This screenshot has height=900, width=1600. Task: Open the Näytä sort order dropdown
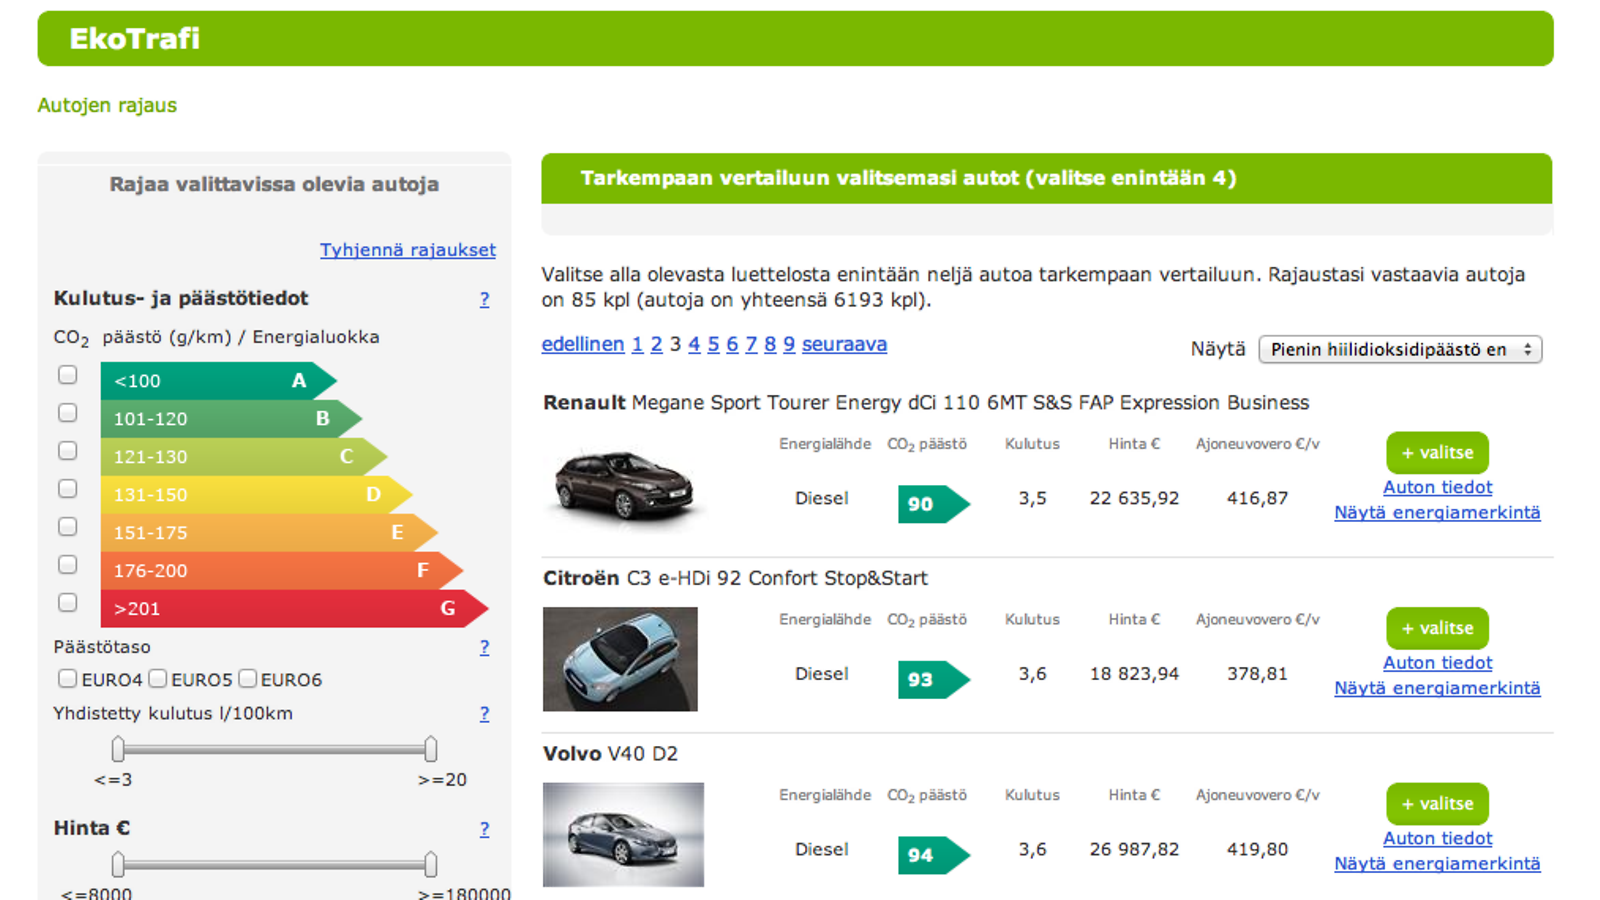click(x=1400, y=349)
